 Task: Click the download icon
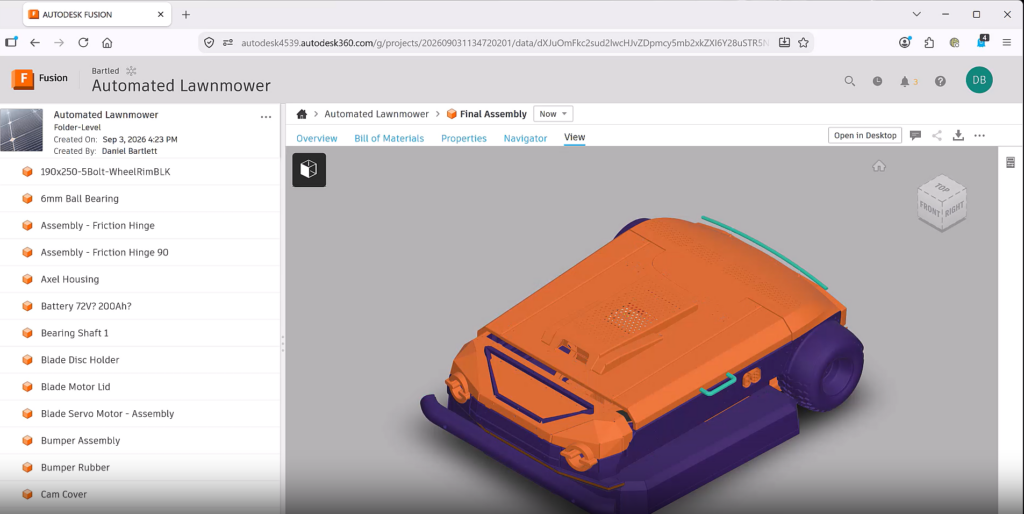(x=958, y=135)
